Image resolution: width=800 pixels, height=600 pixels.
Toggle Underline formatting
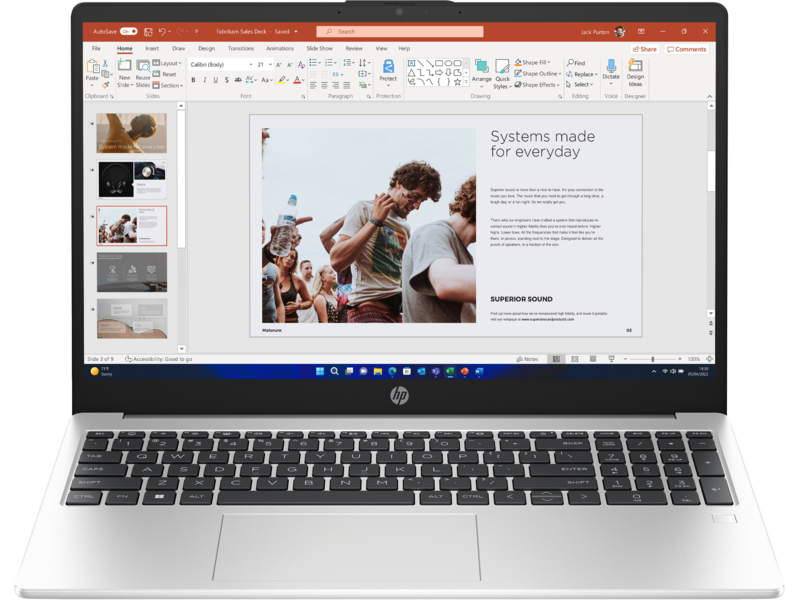coord(216,80)
